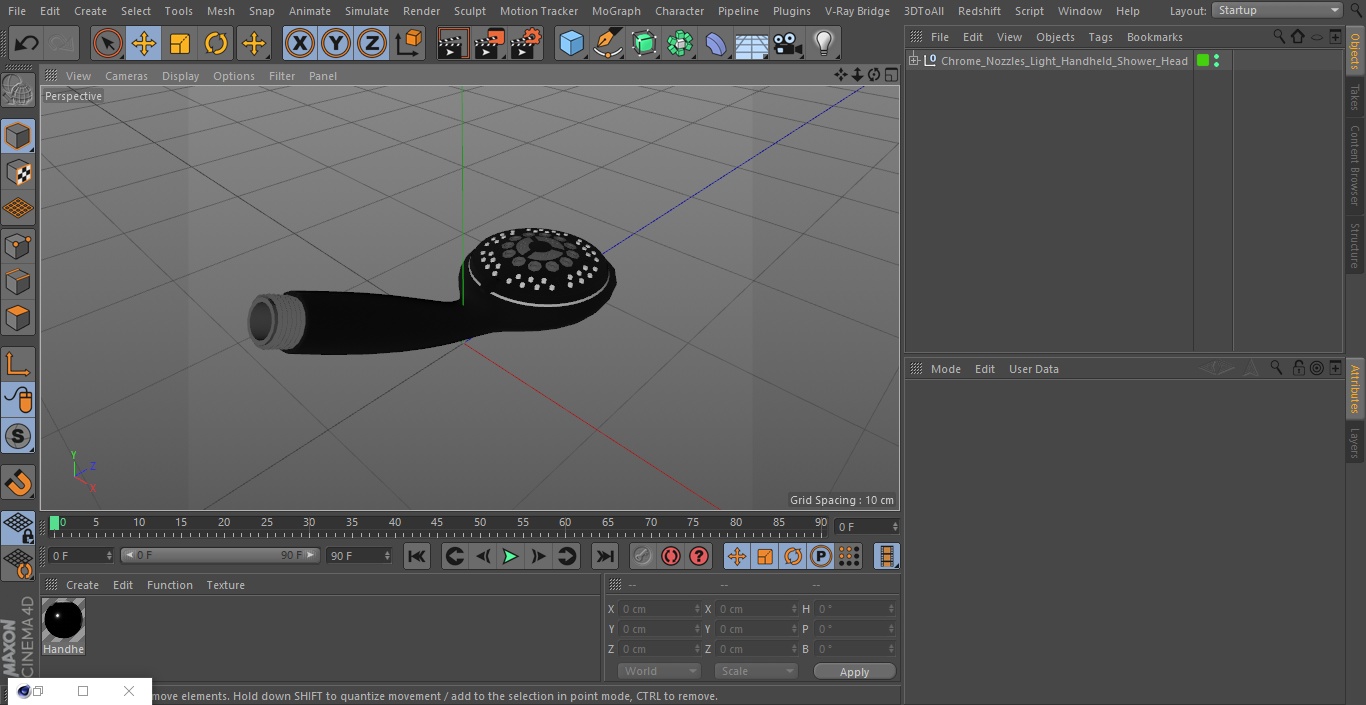Select the Scale tool

tap(180, 43)
